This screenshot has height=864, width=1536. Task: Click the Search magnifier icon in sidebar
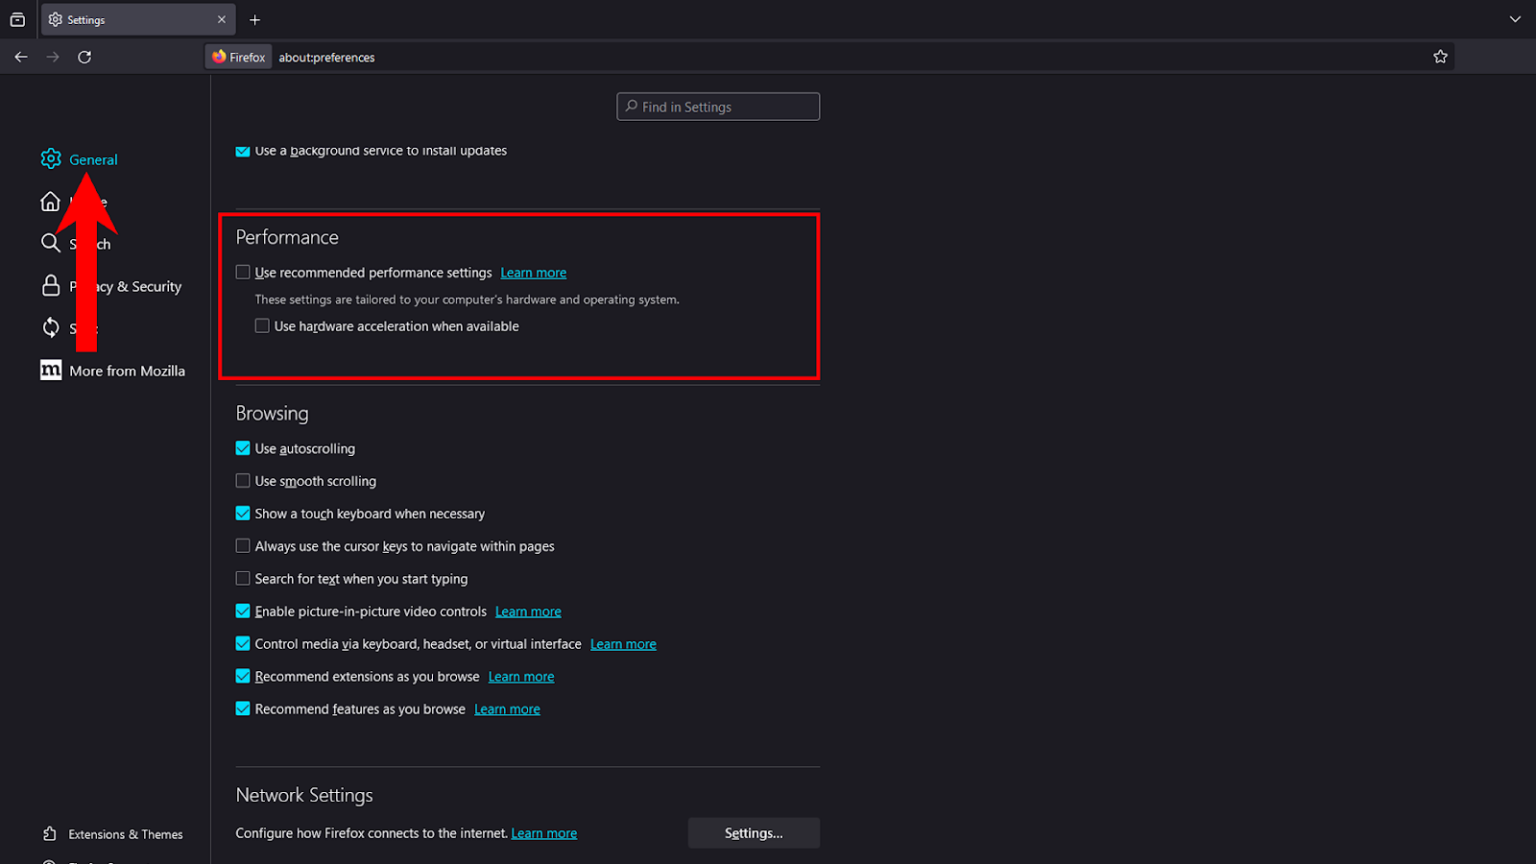coord(50,242)
